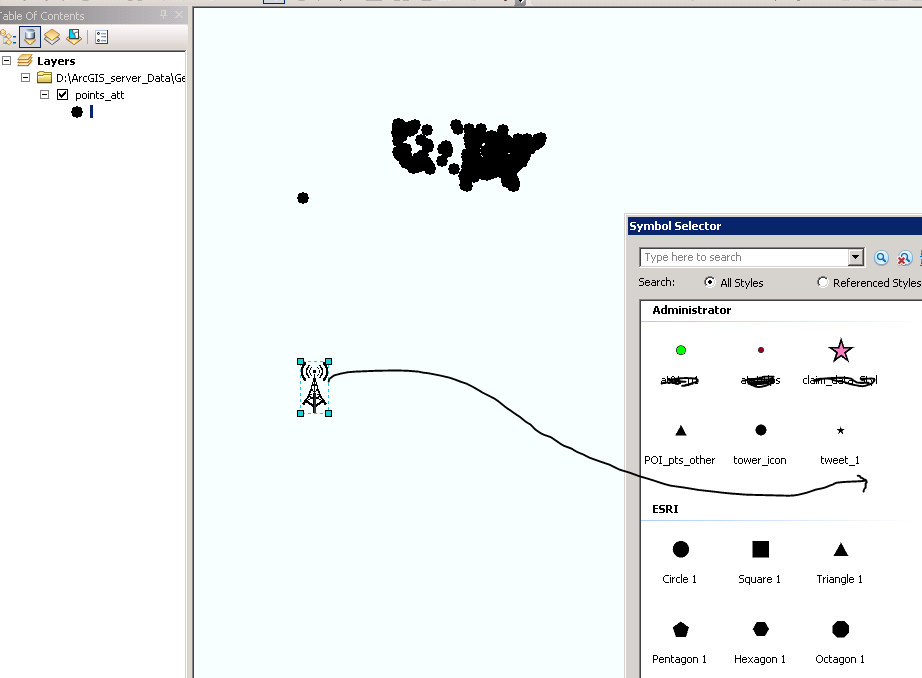Select the List By Drawing Order icon
This screenshot has height=678, width=922.
tap(8, 37)
